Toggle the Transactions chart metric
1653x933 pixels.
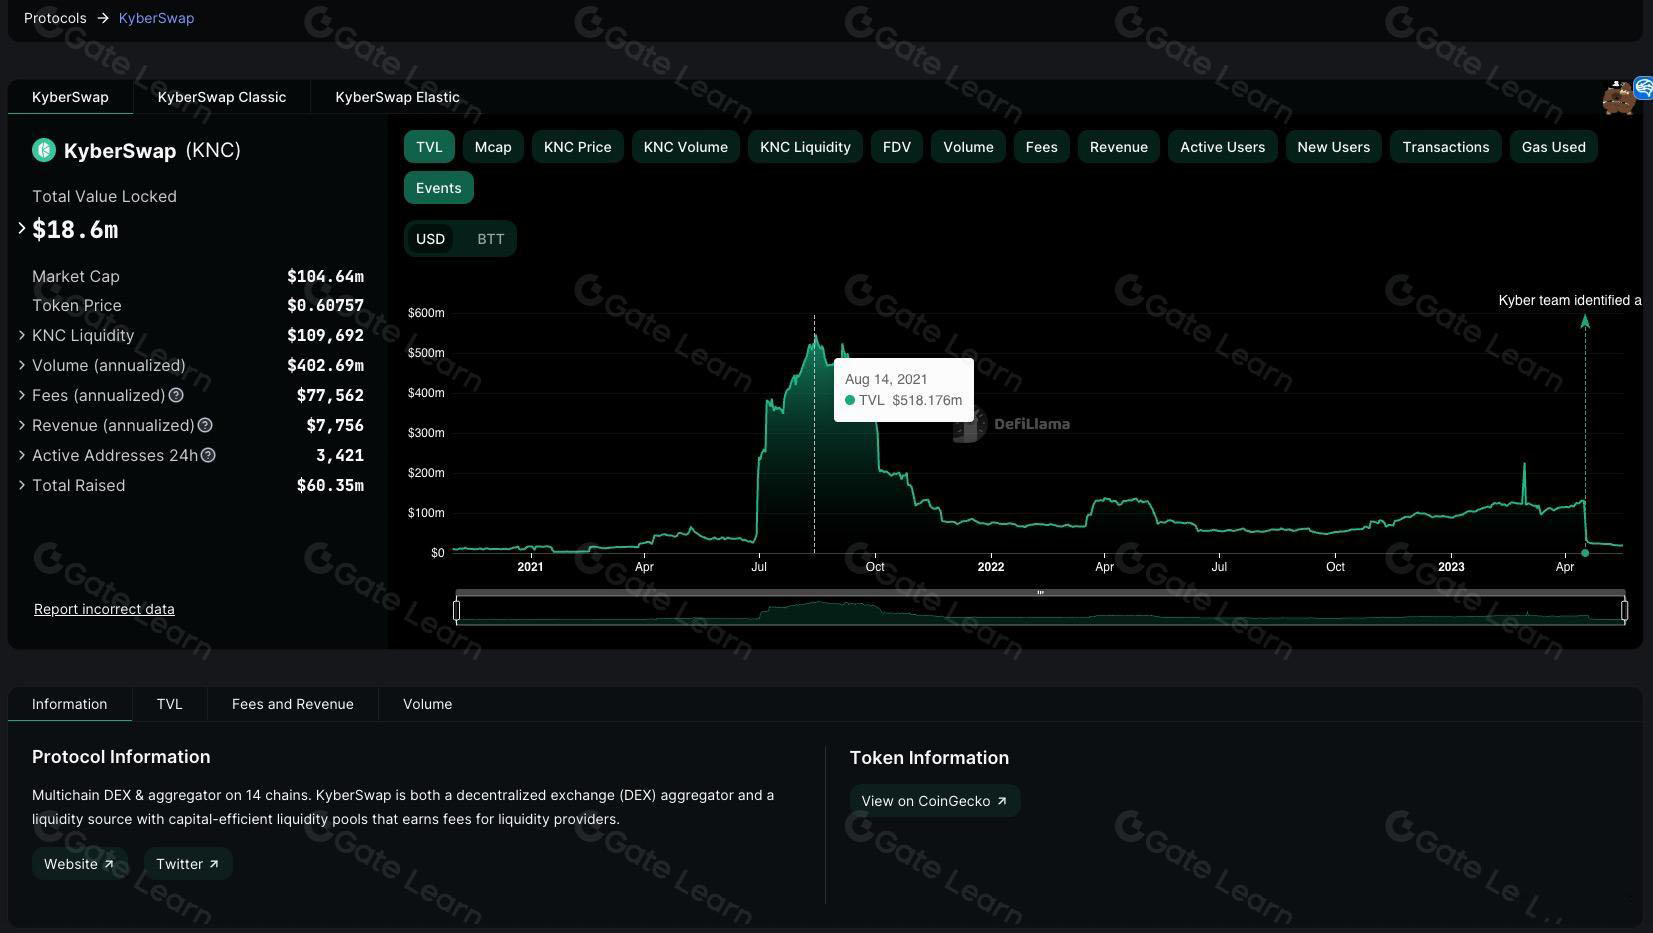(1446, 147)
